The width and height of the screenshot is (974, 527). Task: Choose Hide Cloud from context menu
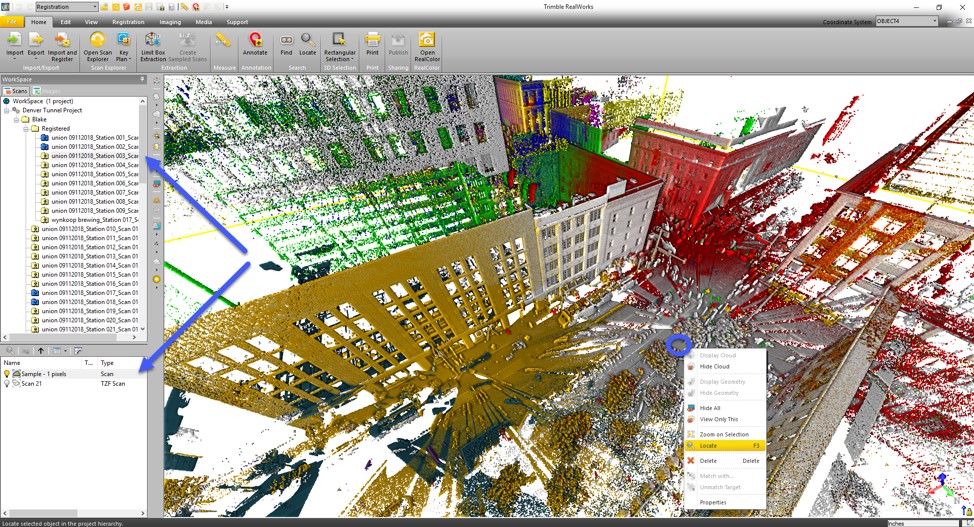click(x=725, y=367)
